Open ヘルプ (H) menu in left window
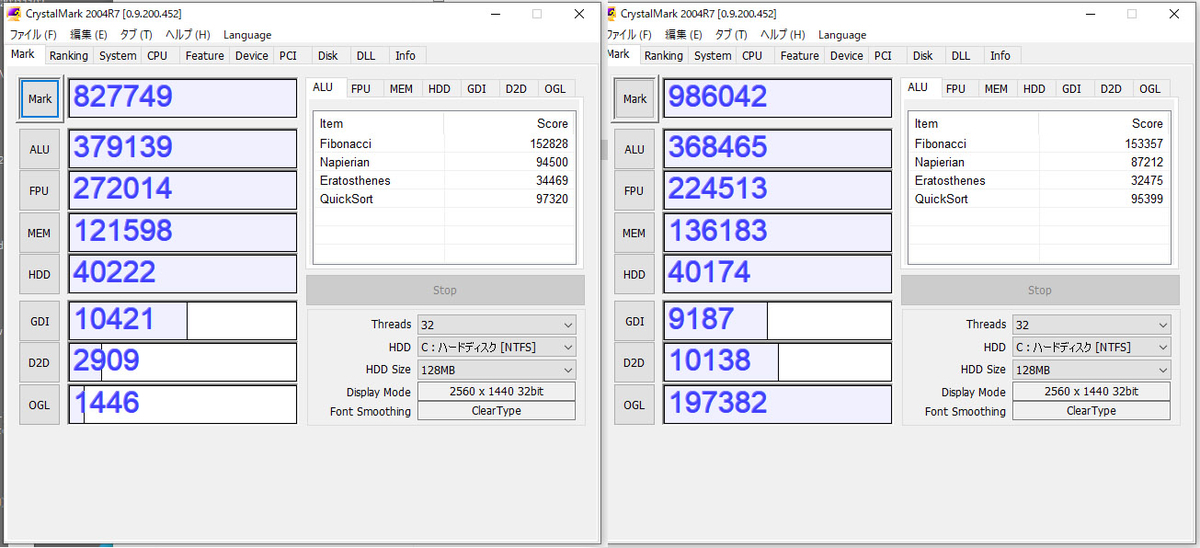The height and width of the screenshot is (548, 1200). click(x=187, y=35)
